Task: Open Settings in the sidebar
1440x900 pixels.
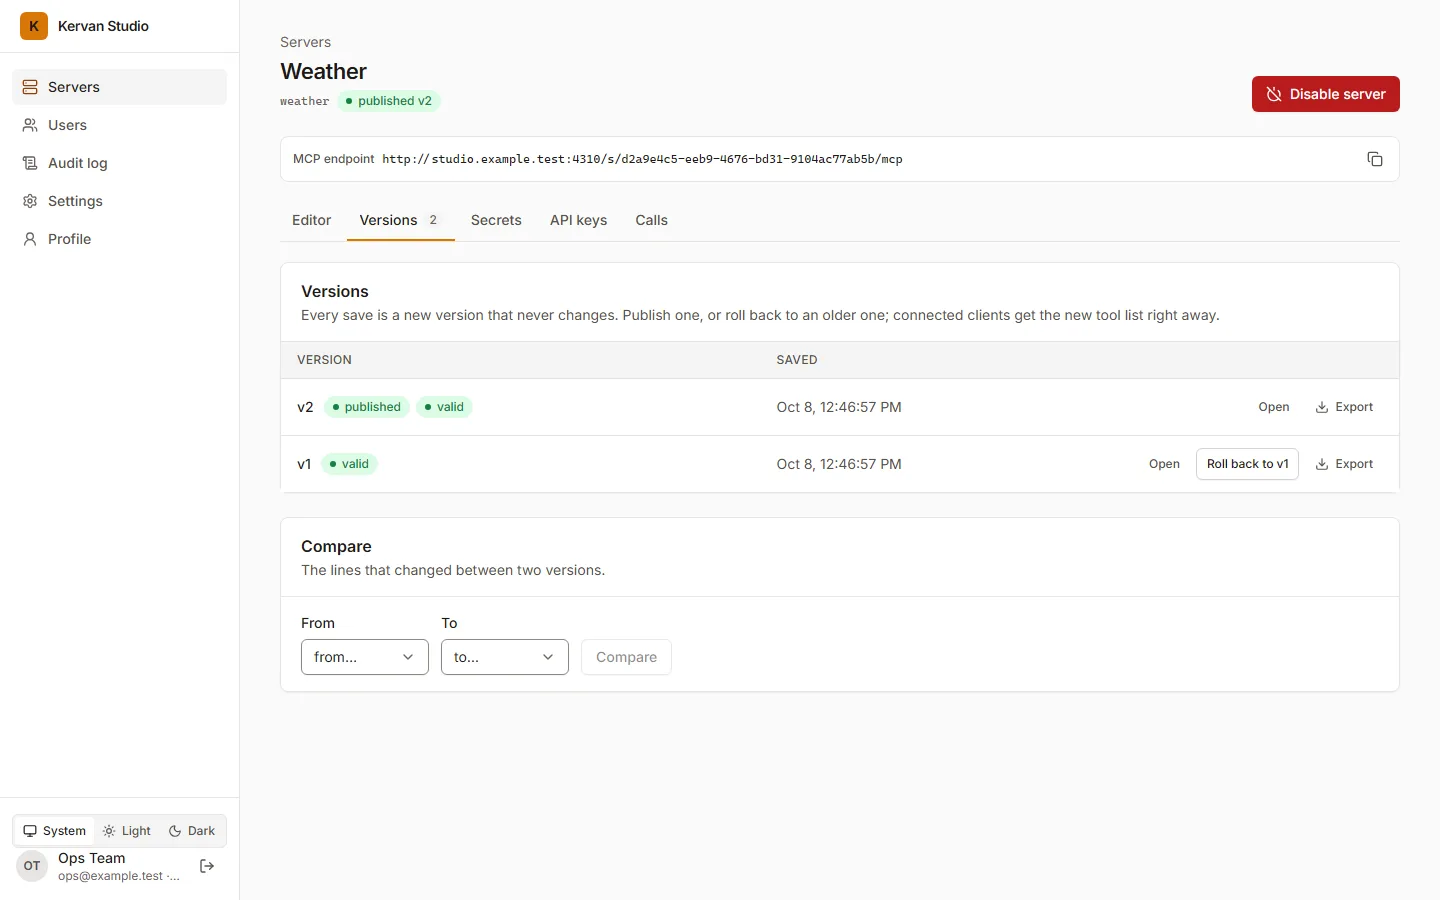Action: 120,201
